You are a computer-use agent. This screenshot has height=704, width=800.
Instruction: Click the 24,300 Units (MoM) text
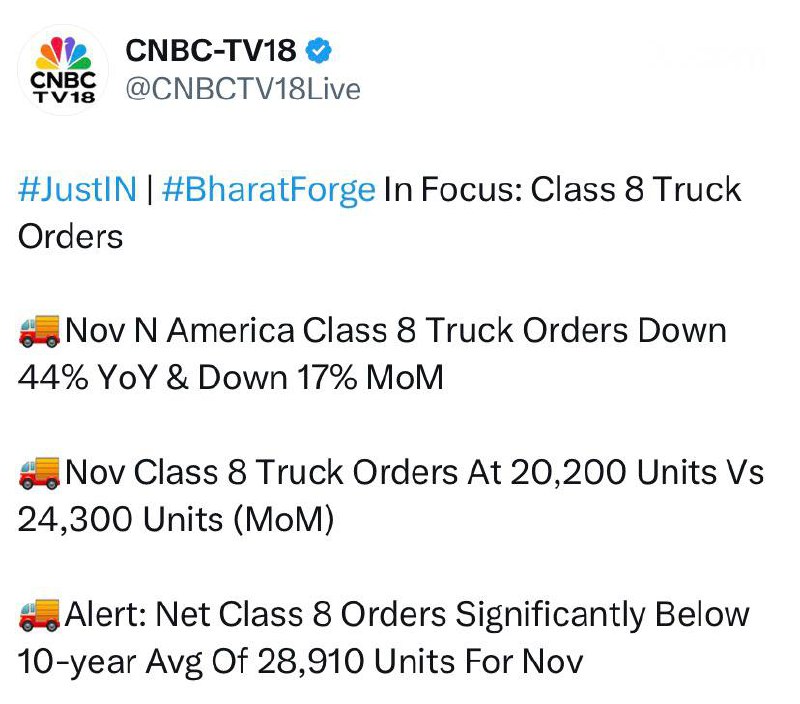tap(174, 519)
